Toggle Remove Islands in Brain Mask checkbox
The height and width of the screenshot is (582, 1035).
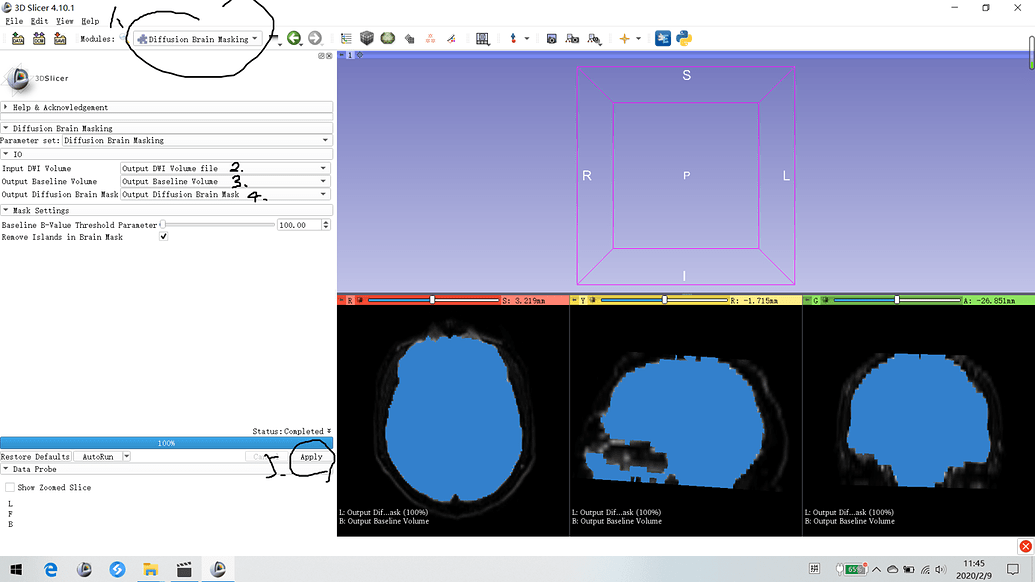[164, 237]
